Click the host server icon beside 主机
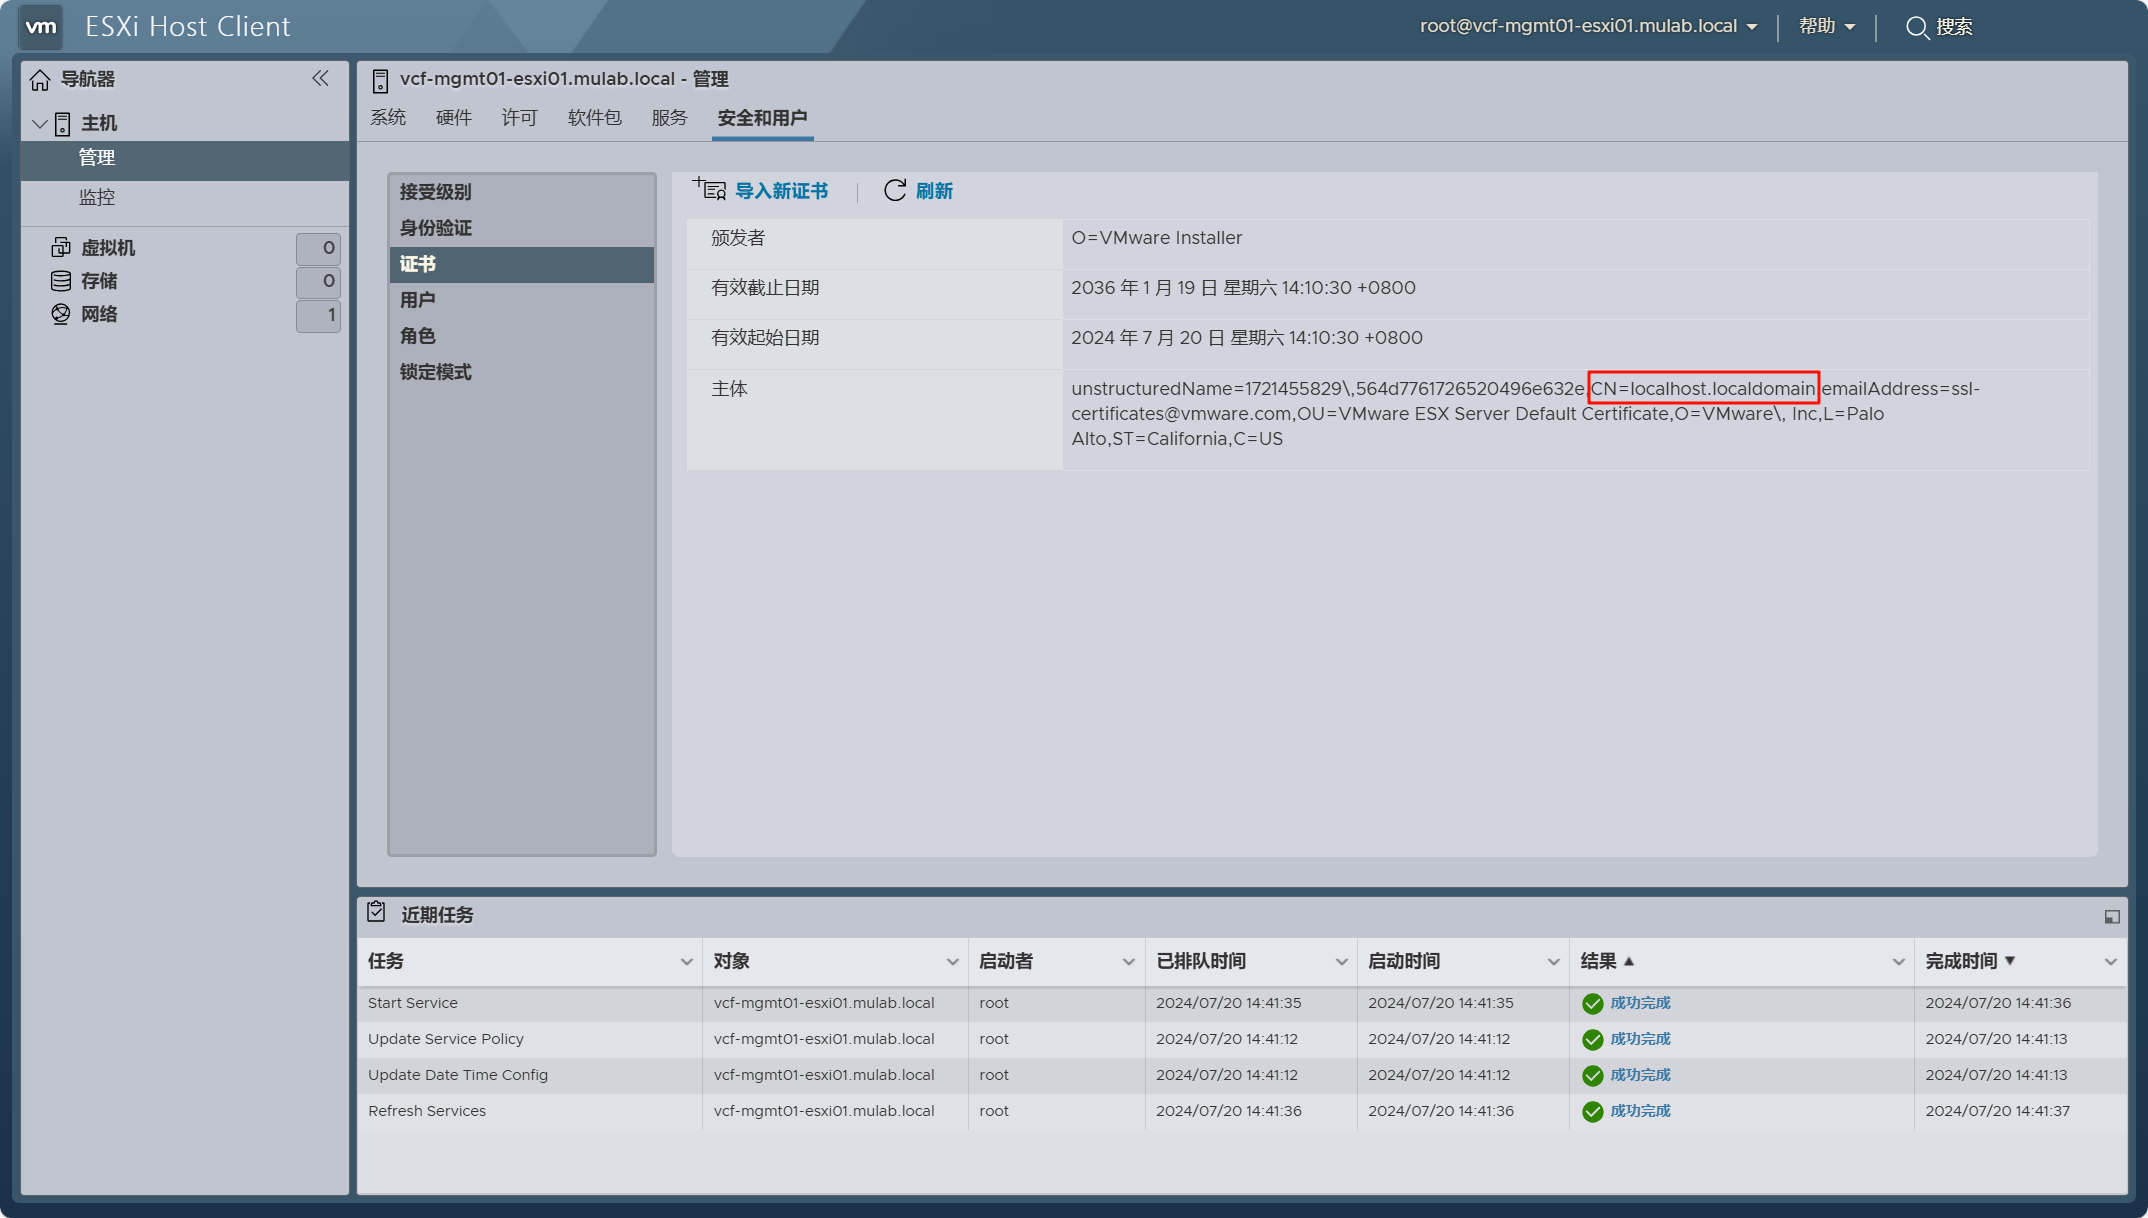The height and width of the screenshot is (1218, 2148). click(62, 124)
